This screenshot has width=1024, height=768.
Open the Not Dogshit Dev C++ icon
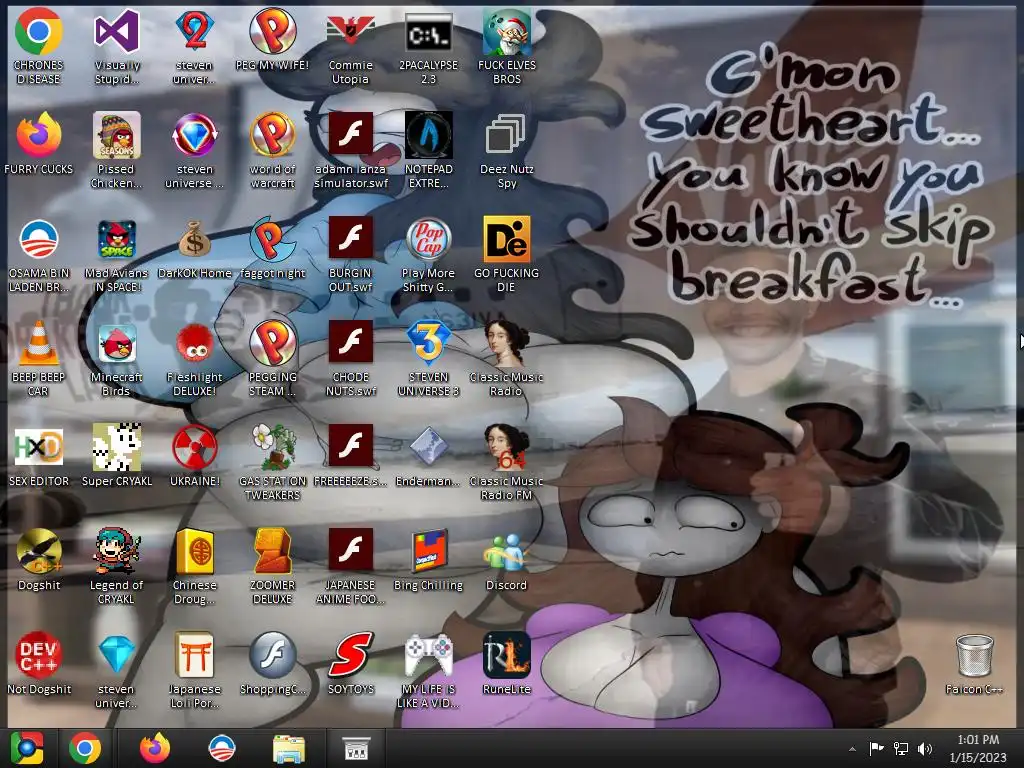[39, 654]
